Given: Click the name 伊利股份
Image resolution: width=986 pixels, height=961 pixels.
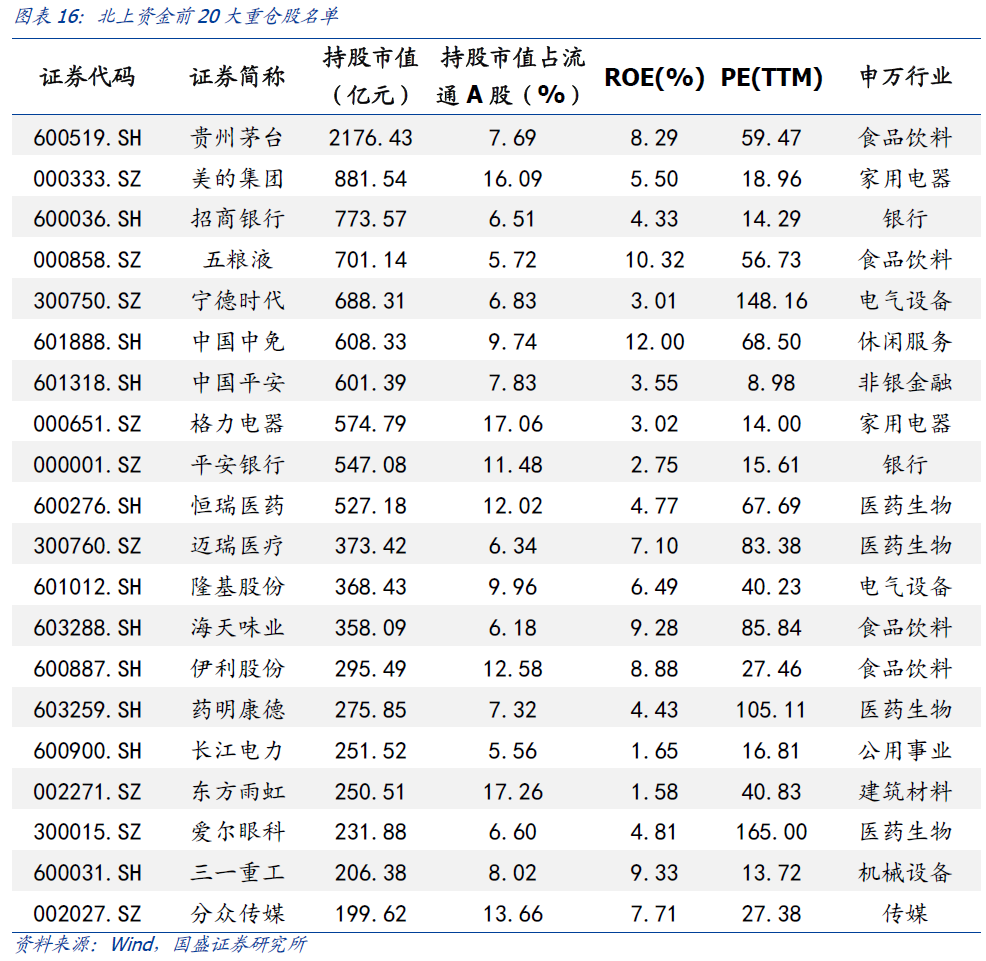Looking at the screenshot, I should (238, 669).
